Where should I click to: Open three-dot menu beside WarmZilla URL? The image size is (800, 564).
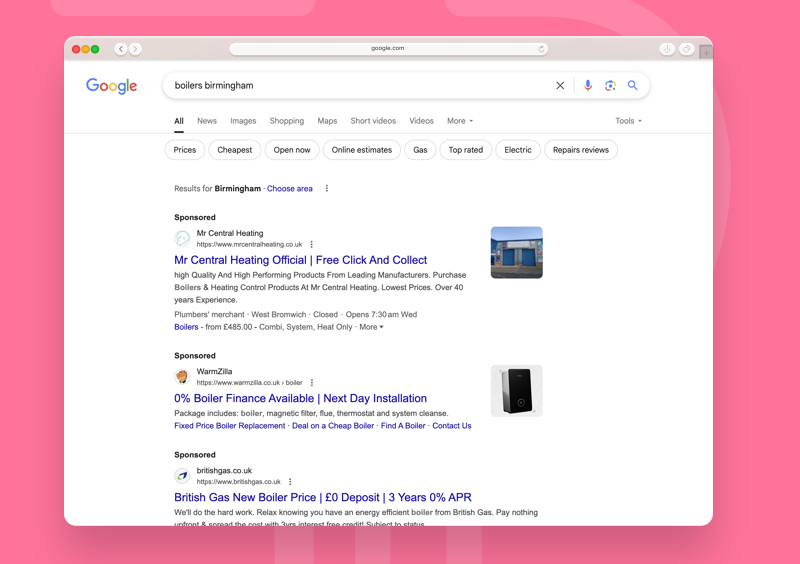point(312,383)
